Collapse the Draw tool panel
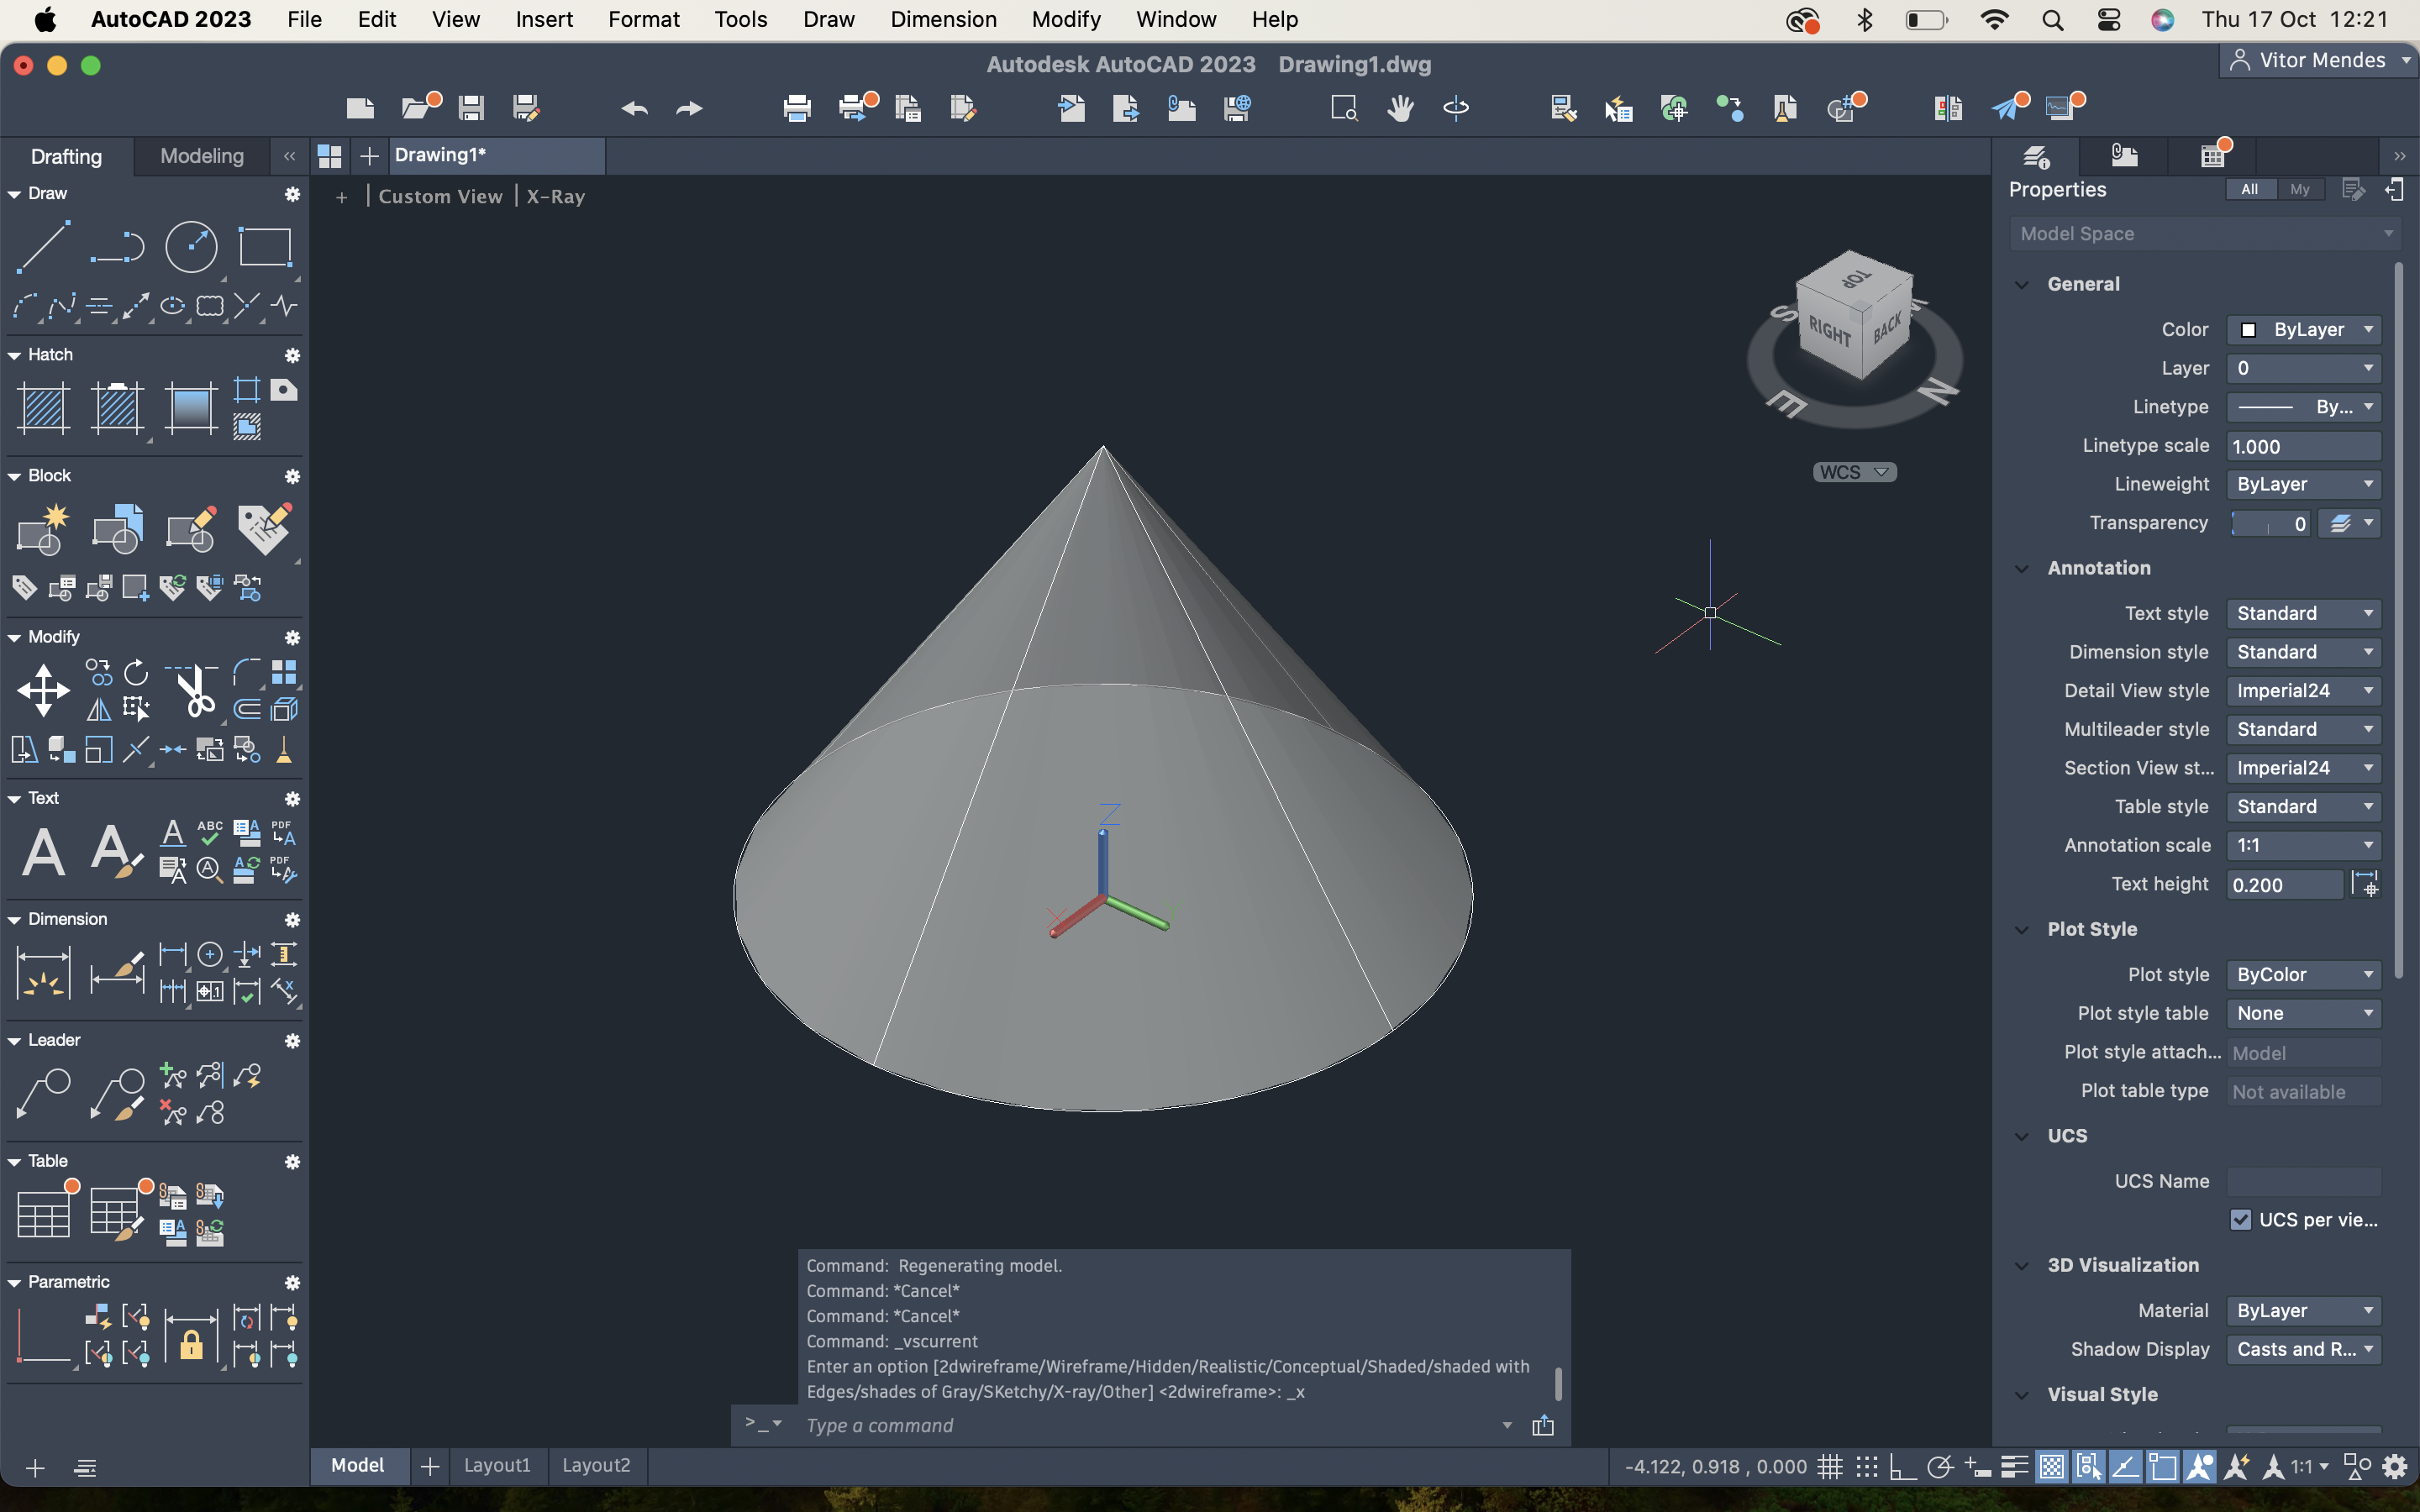The height and width of the screenshot is (1512, 2420). pyautogui.click(x=14, y=194)
